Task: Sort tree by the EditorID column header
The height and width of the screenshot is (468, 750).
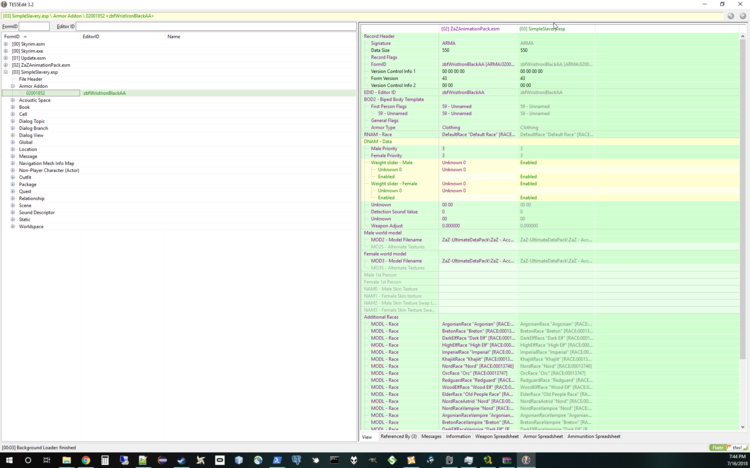Action: tap(122, 36)
